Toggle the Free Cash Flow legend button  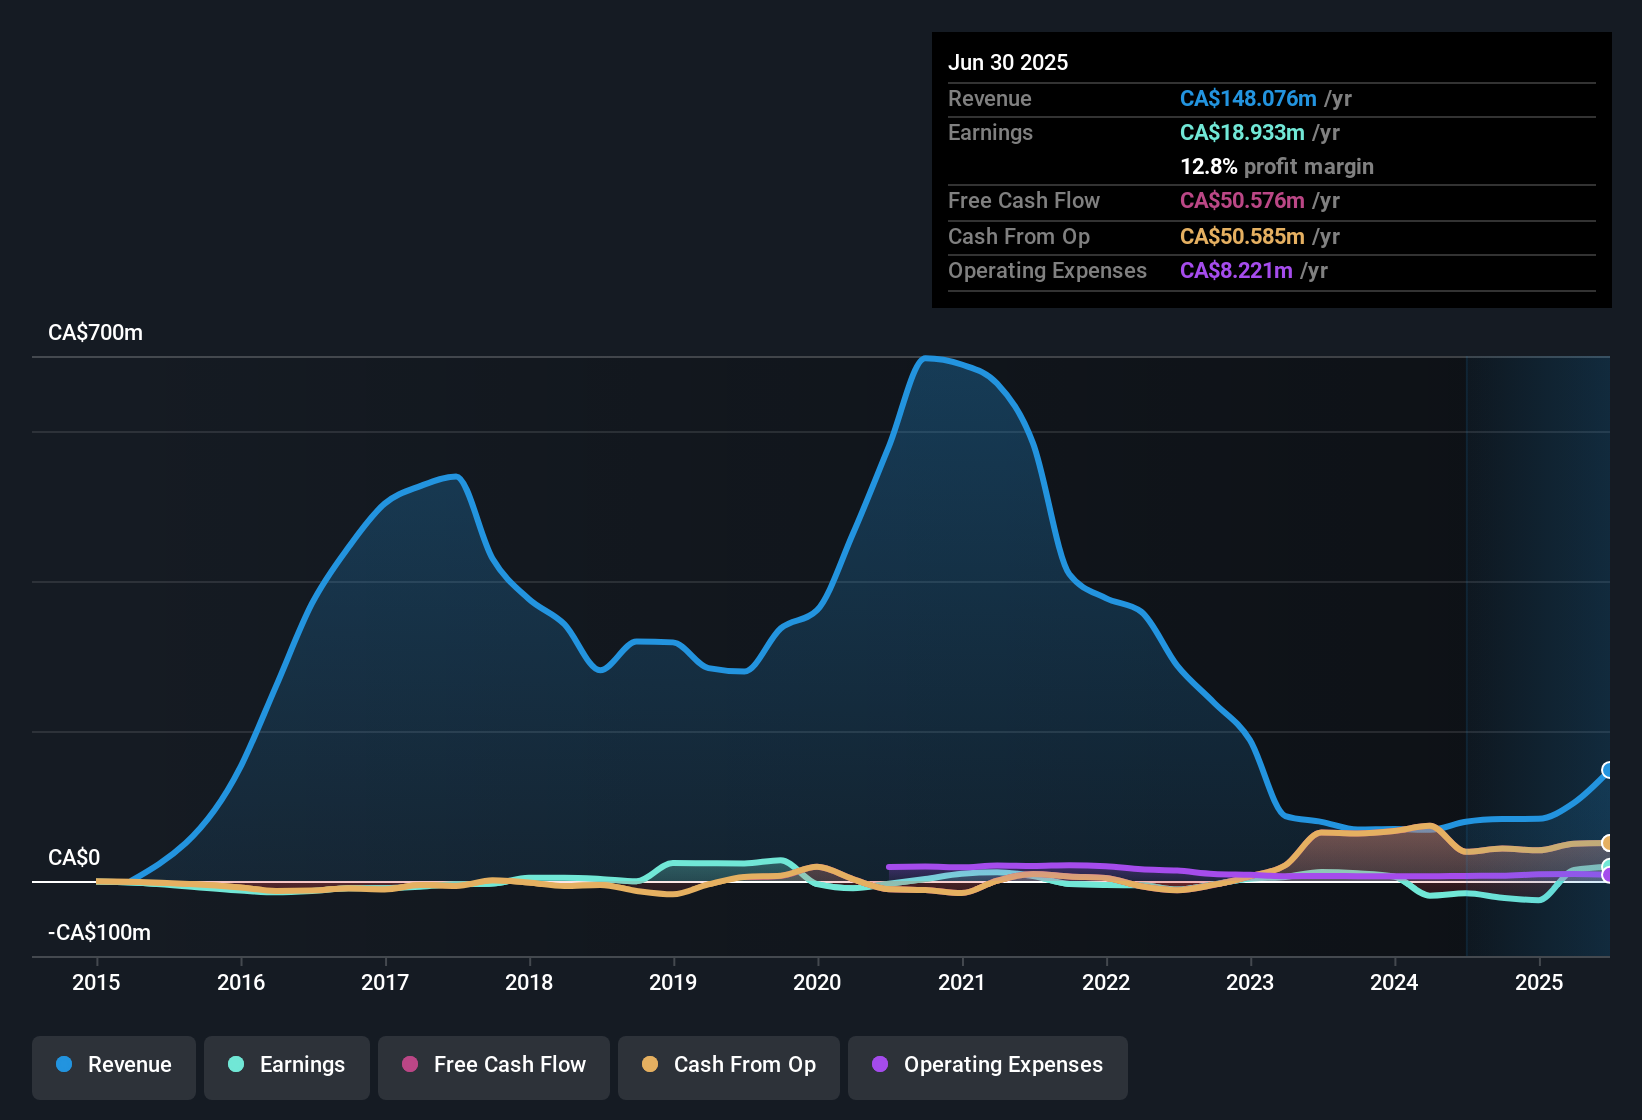(494, 1065)
